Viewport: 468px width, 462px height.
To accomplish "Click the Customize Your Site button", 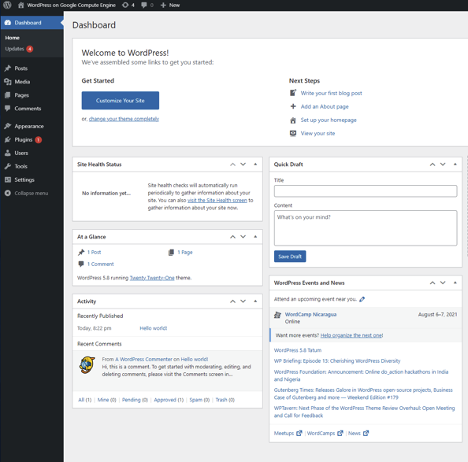I will (x=120, y=100).
